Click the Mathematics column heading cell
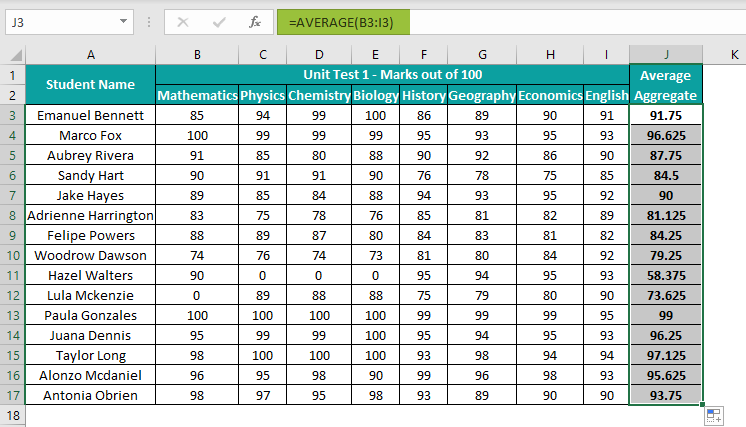 pos(197,95)
